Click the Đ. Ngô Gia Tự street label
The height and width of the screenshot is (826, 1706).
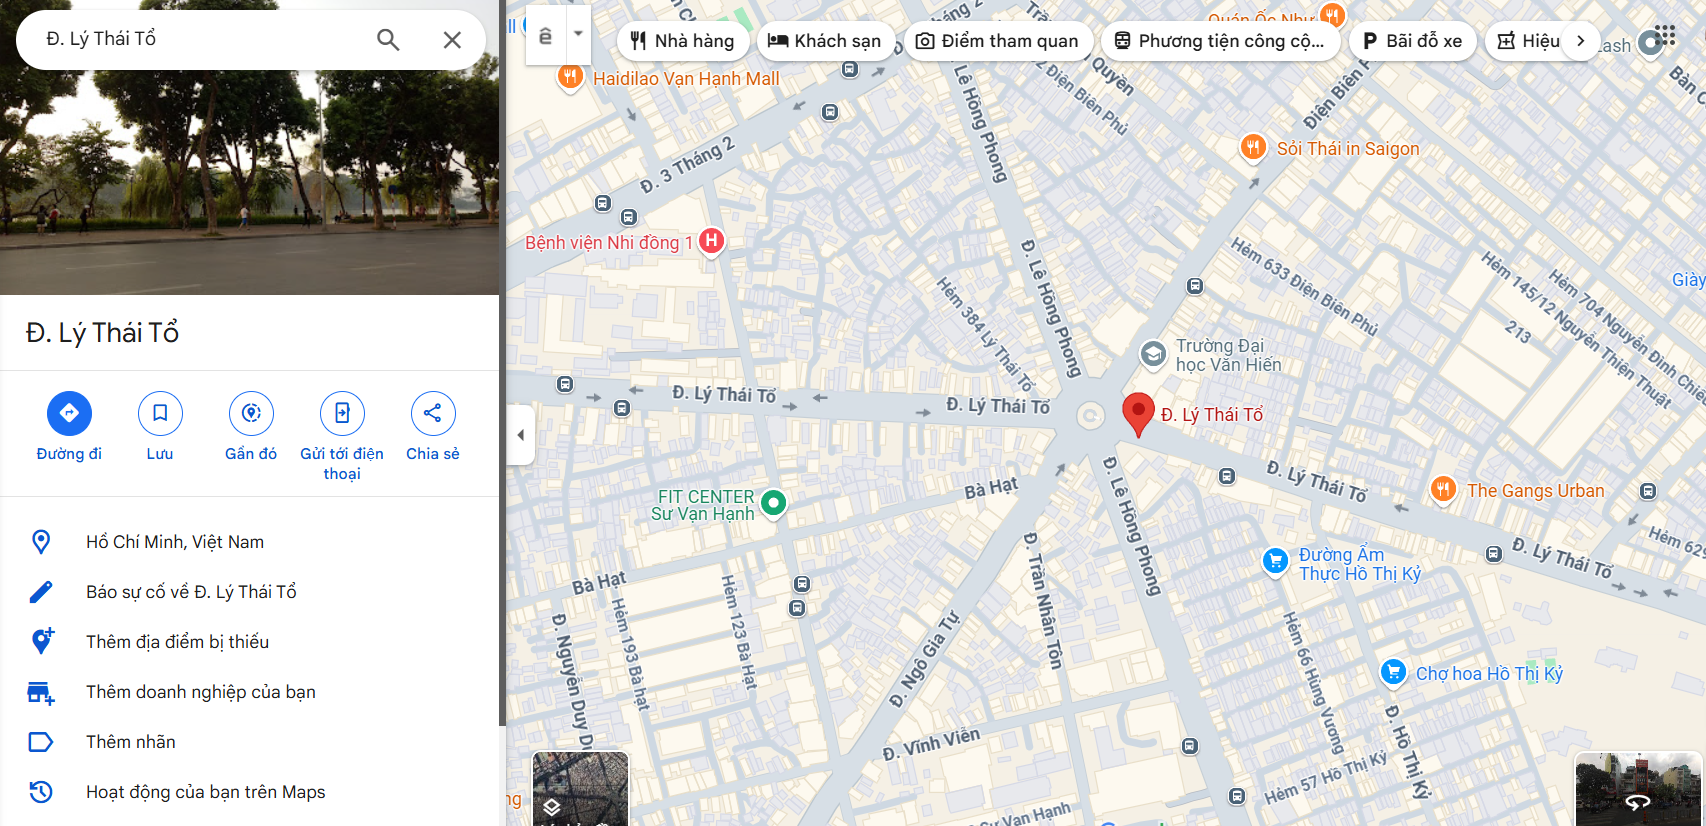tap(925, 659)
